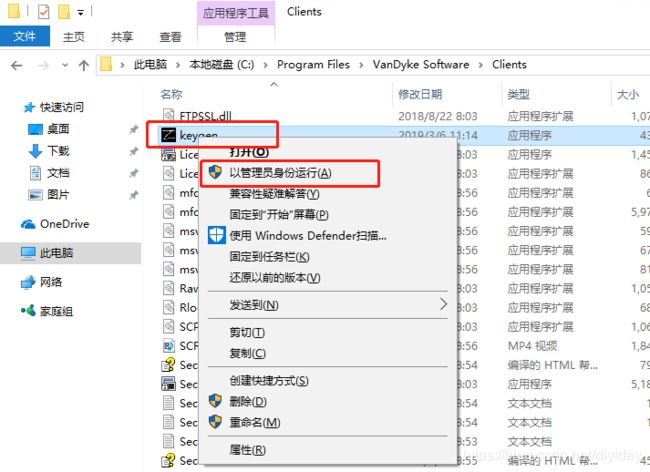Click 本地磁盘 (C:) in the address breadcrumb

[222, 65]
